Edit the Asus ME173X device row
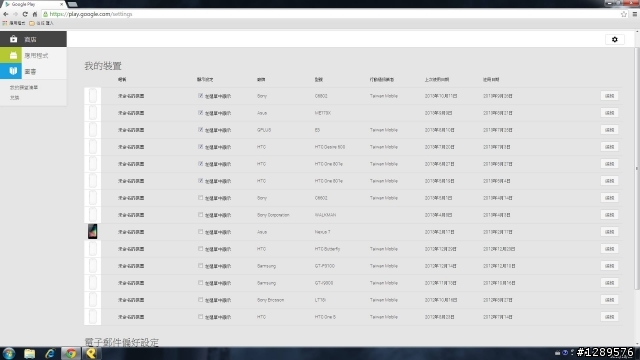Image resolution: width=640 pixels, height=360 pixels. pyautogui.click(x=609, y=113)
